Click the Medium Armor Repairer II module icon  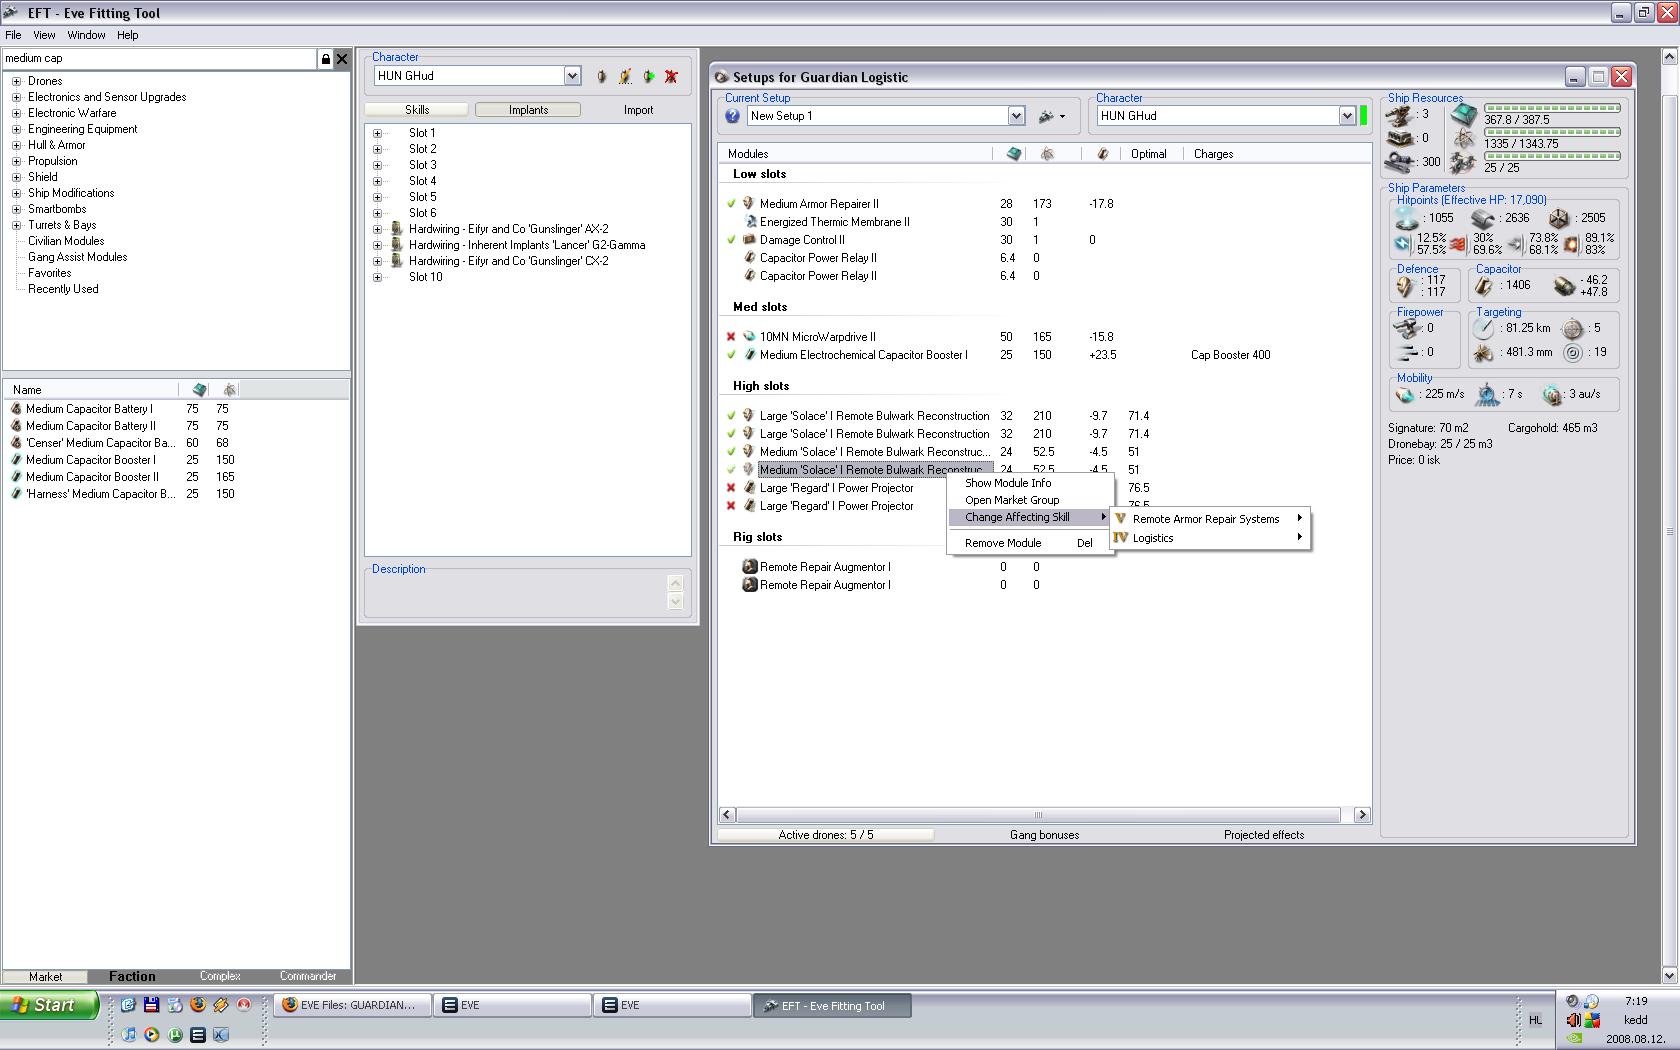click(748, 204)
